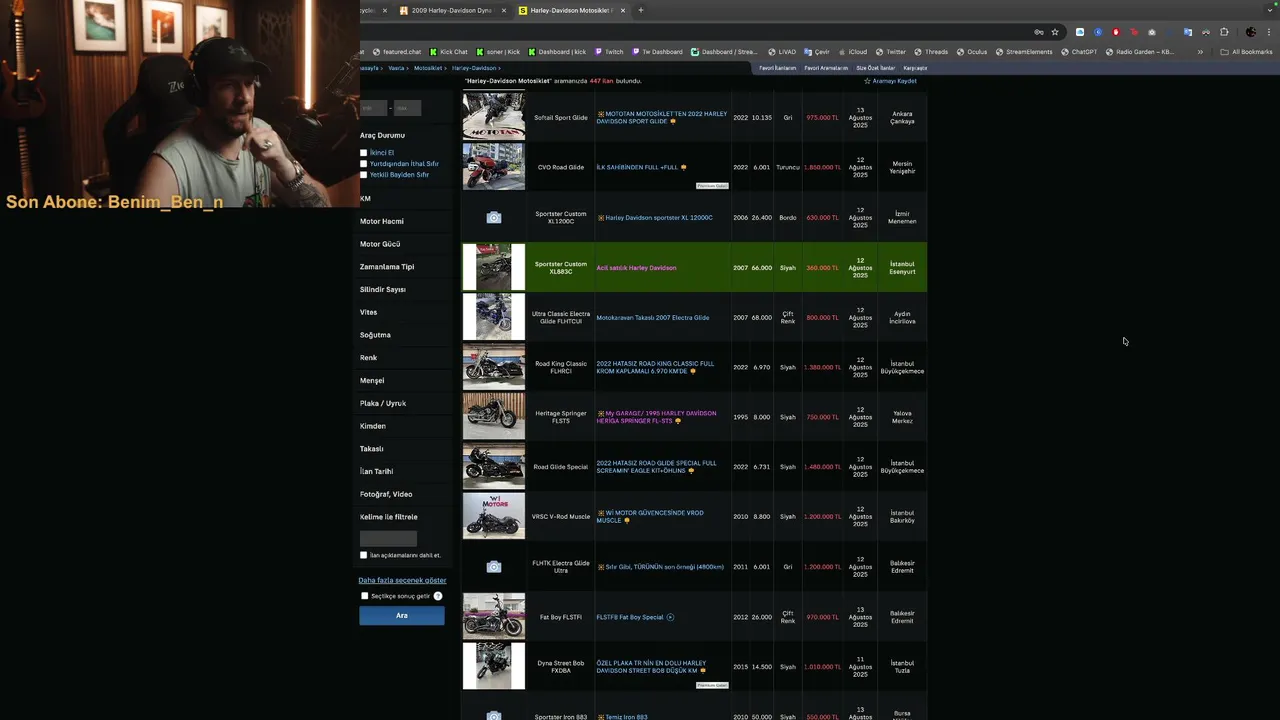Viewport: 1280px width, 720px height.
Task: Click the Aramayı Kaydet link
Action: (890, 81)
